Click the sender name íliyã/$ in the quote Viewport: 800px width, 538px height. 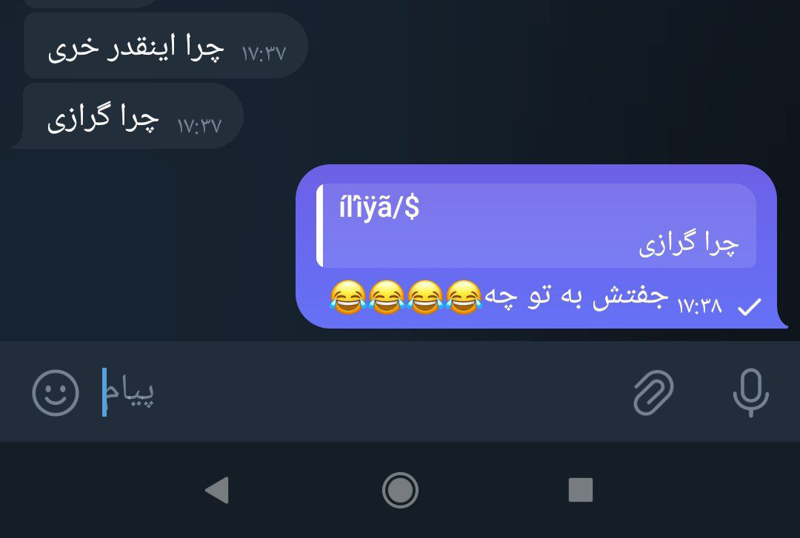pyautogui.click(x=379, y=207)
